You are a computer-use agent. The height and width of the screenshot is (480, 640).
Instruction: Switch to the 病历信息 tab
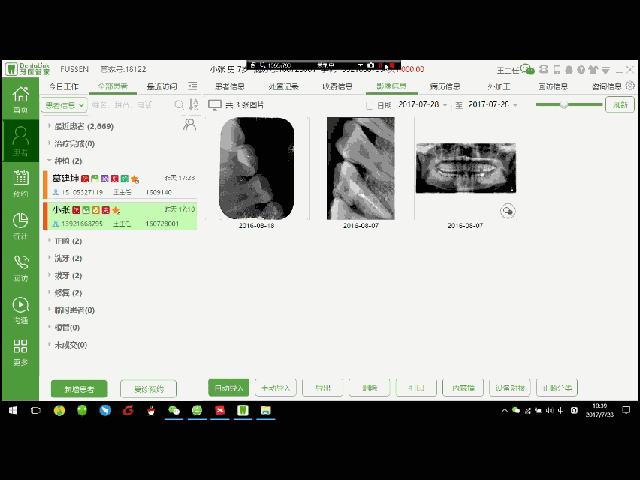(x=445, y=87)
